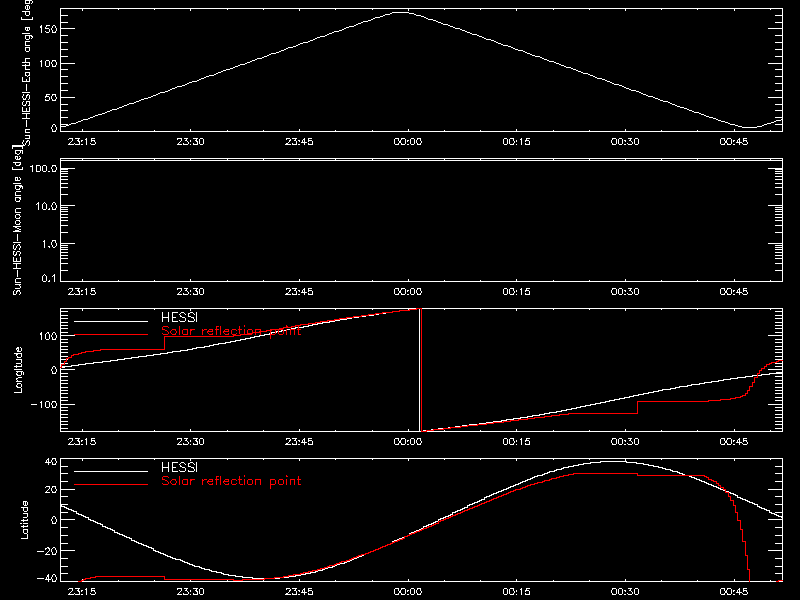Click 23:45 tick label under Longitude plot

tap(299, 441)
